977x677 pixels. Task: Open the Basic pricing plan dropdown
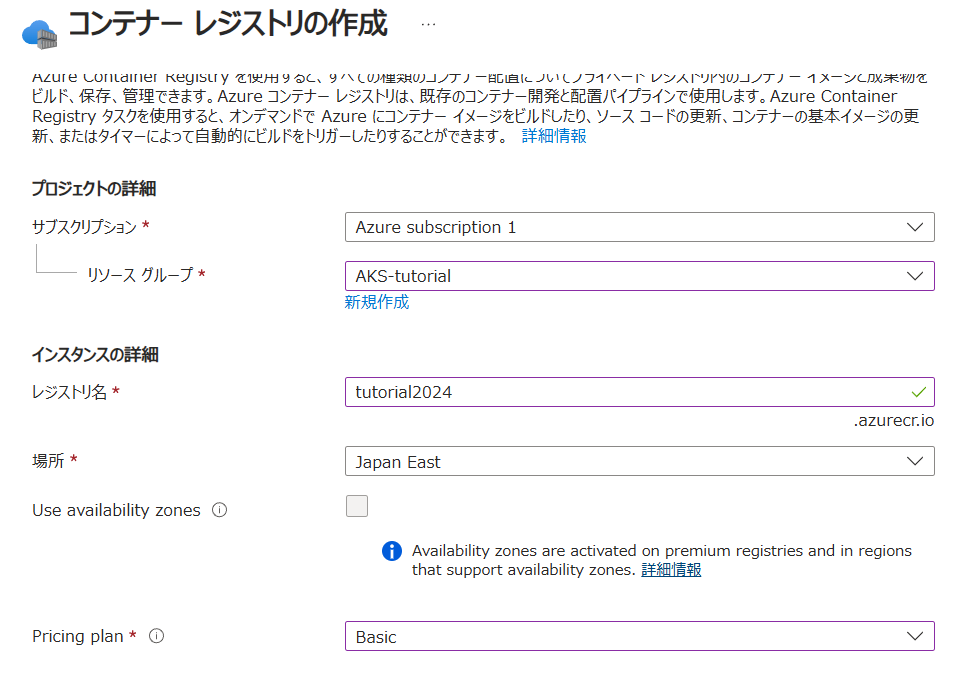coord(639,637)
